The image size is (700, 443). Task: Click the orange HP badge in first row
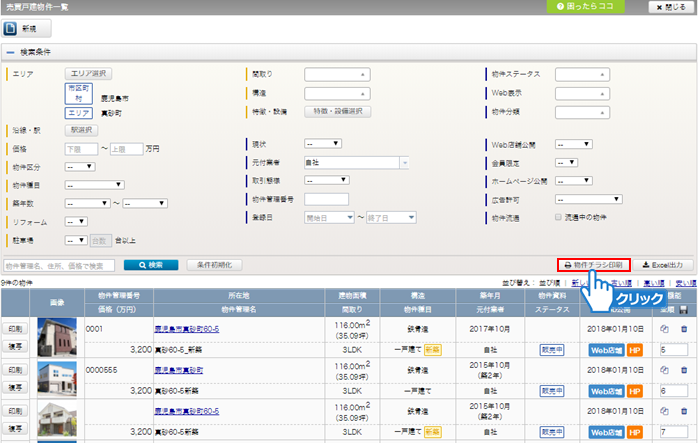tap(635, 350)
